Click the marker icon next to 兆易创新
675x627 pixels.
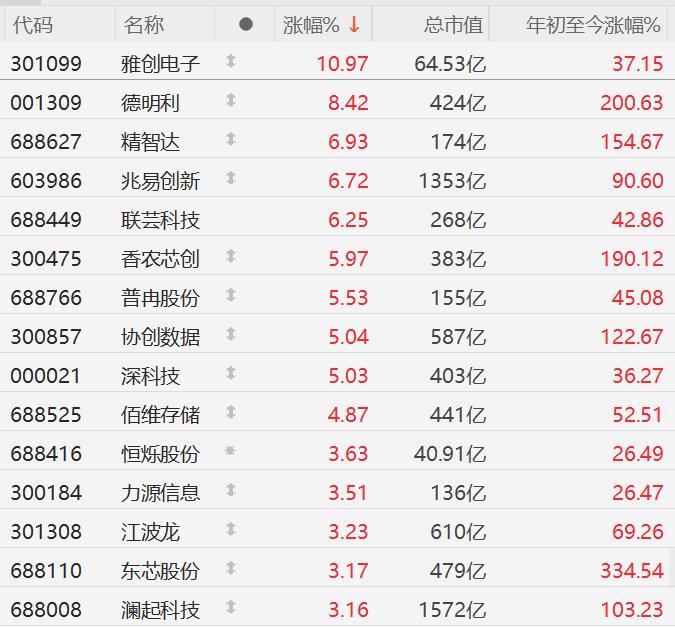point(231,178)
